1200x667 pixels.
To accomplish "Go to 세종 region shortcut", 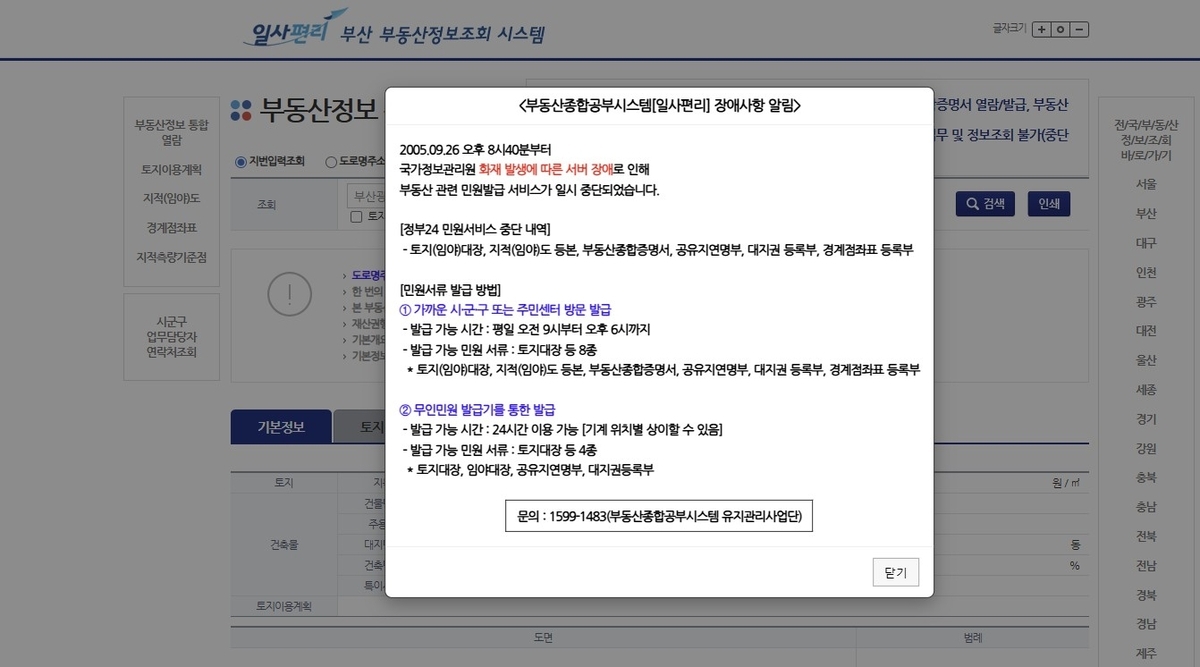I will [1146, 390].
